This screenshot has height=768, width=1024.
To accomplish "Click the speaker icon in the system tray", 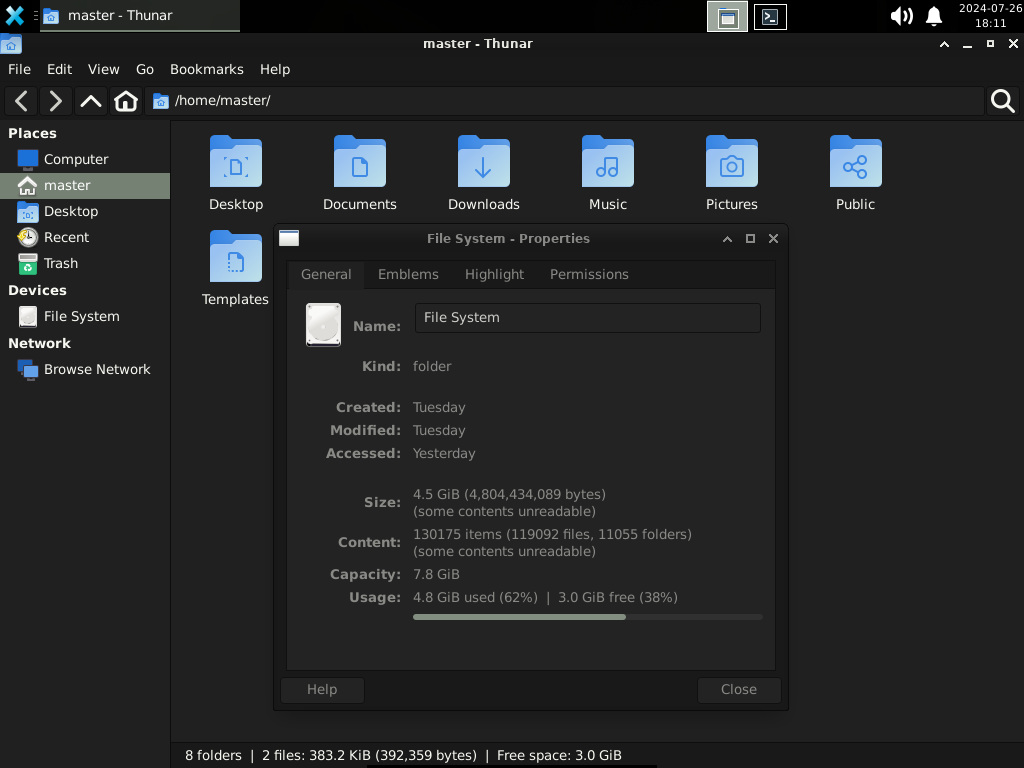I will point(901,16).
